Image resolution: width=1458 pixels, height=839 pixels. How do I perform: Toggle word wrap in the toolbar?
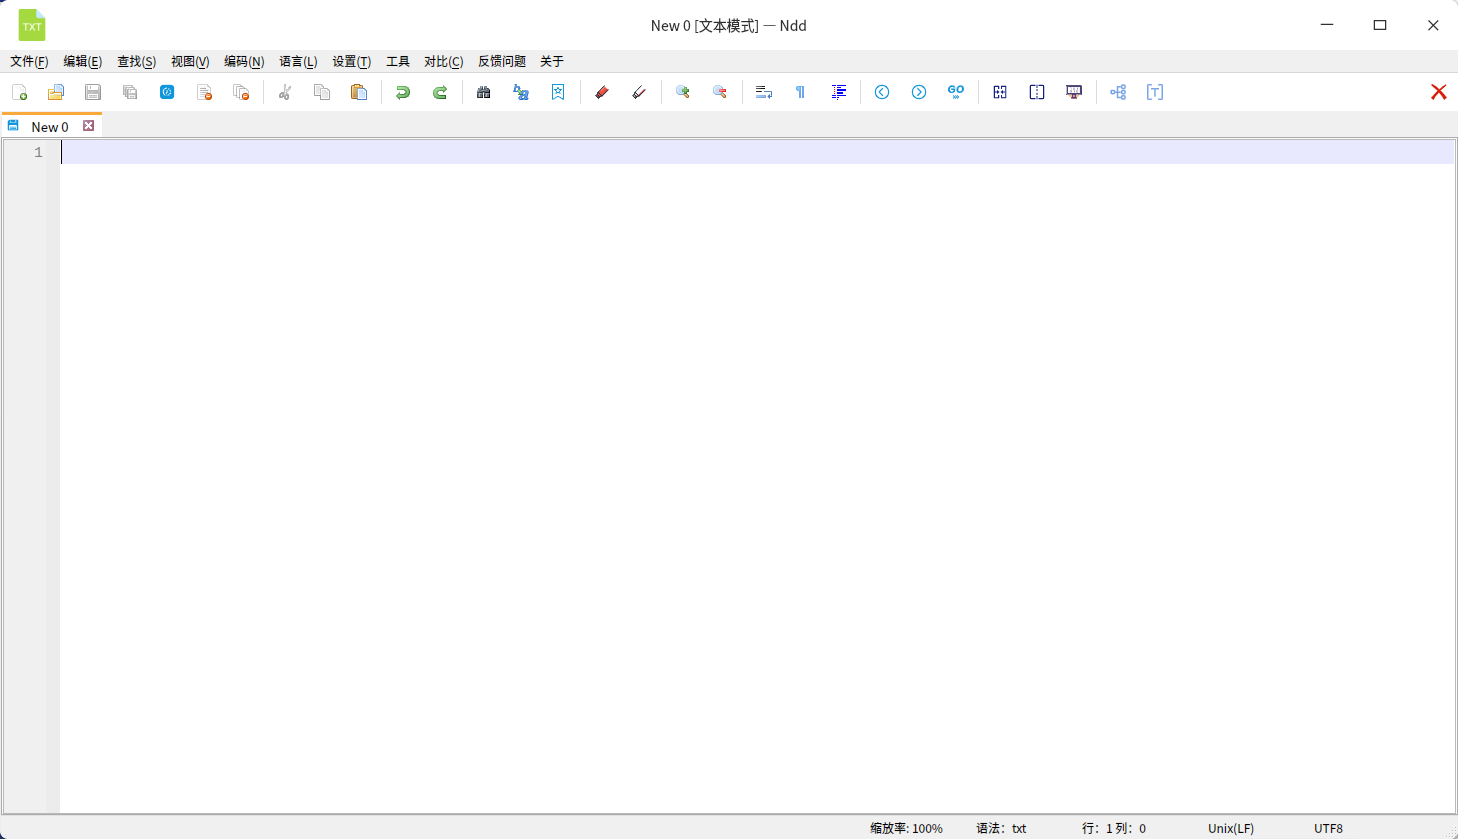coord(764,92)
